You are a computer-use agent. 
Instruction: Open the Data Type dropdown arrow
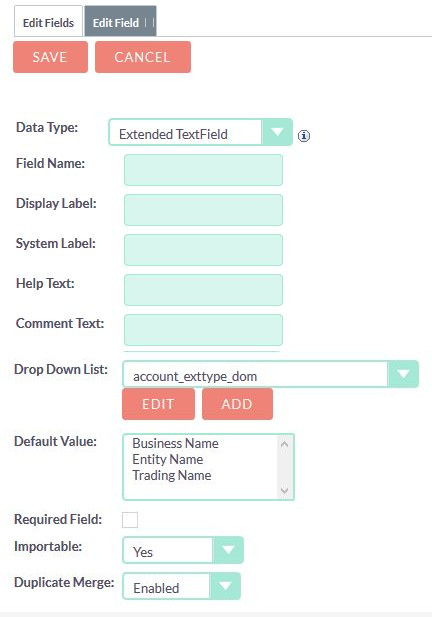tap(277, 132)
